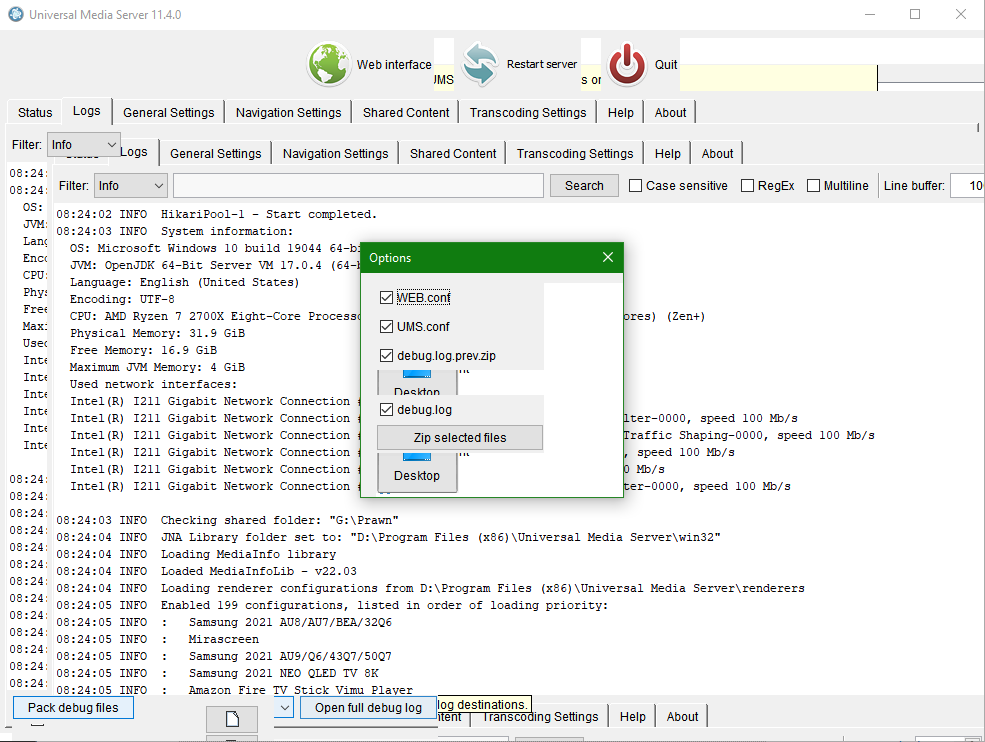Open the Help tab in the second tab row
Viewport: 985px width, 742px height.
(x=668, y=153)
